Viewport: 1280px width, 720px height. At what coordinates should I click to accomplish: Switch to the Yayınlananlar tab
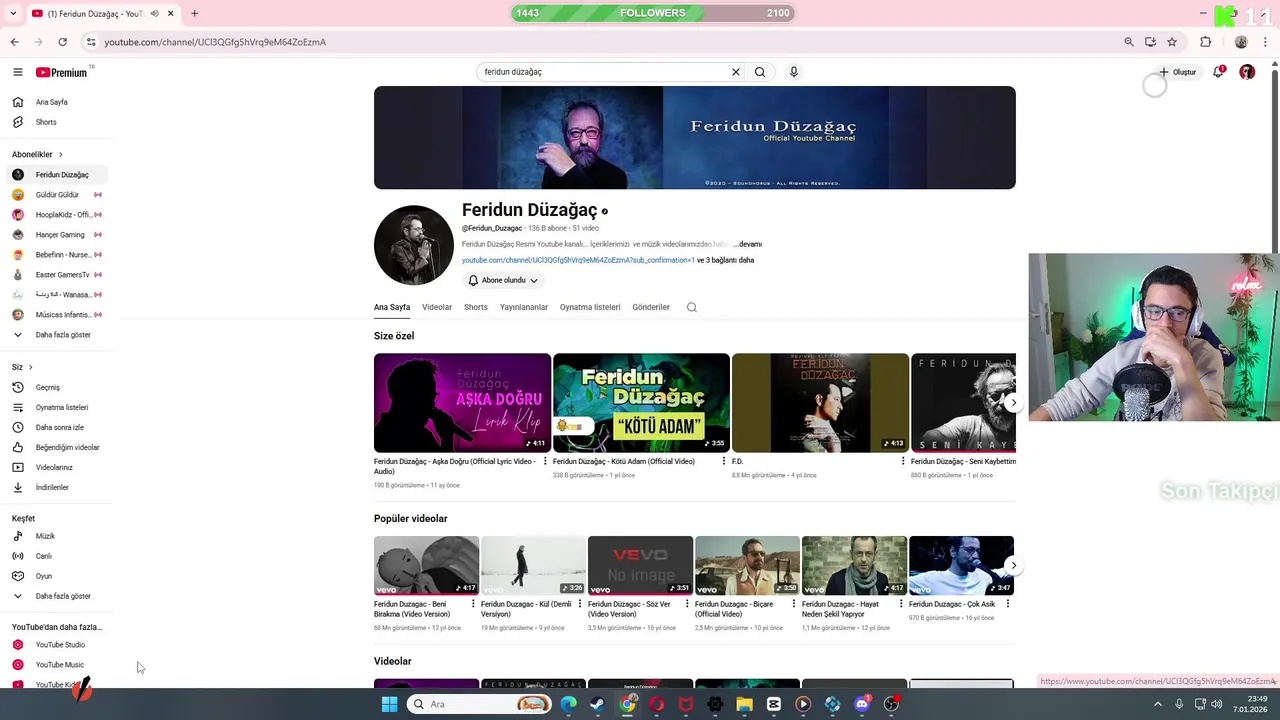pos(524,307)
